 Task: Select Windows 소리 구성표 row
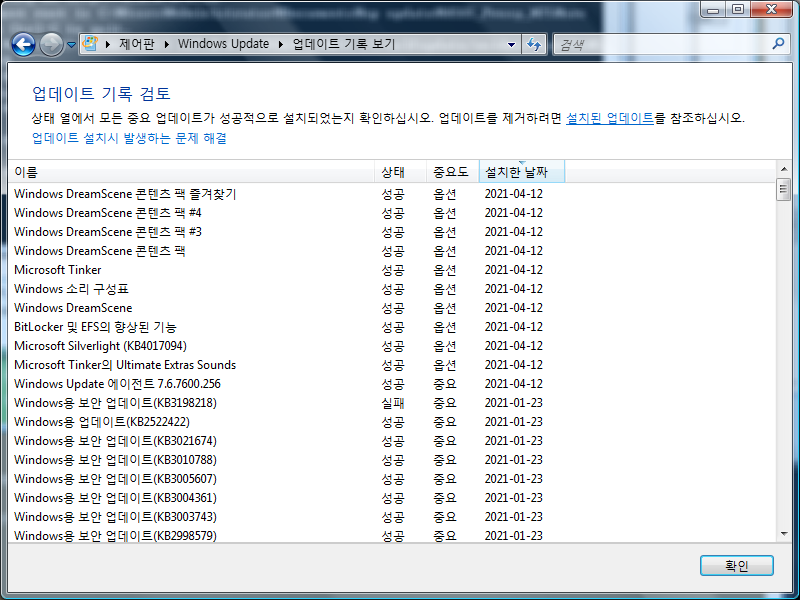tap(392, 289)
